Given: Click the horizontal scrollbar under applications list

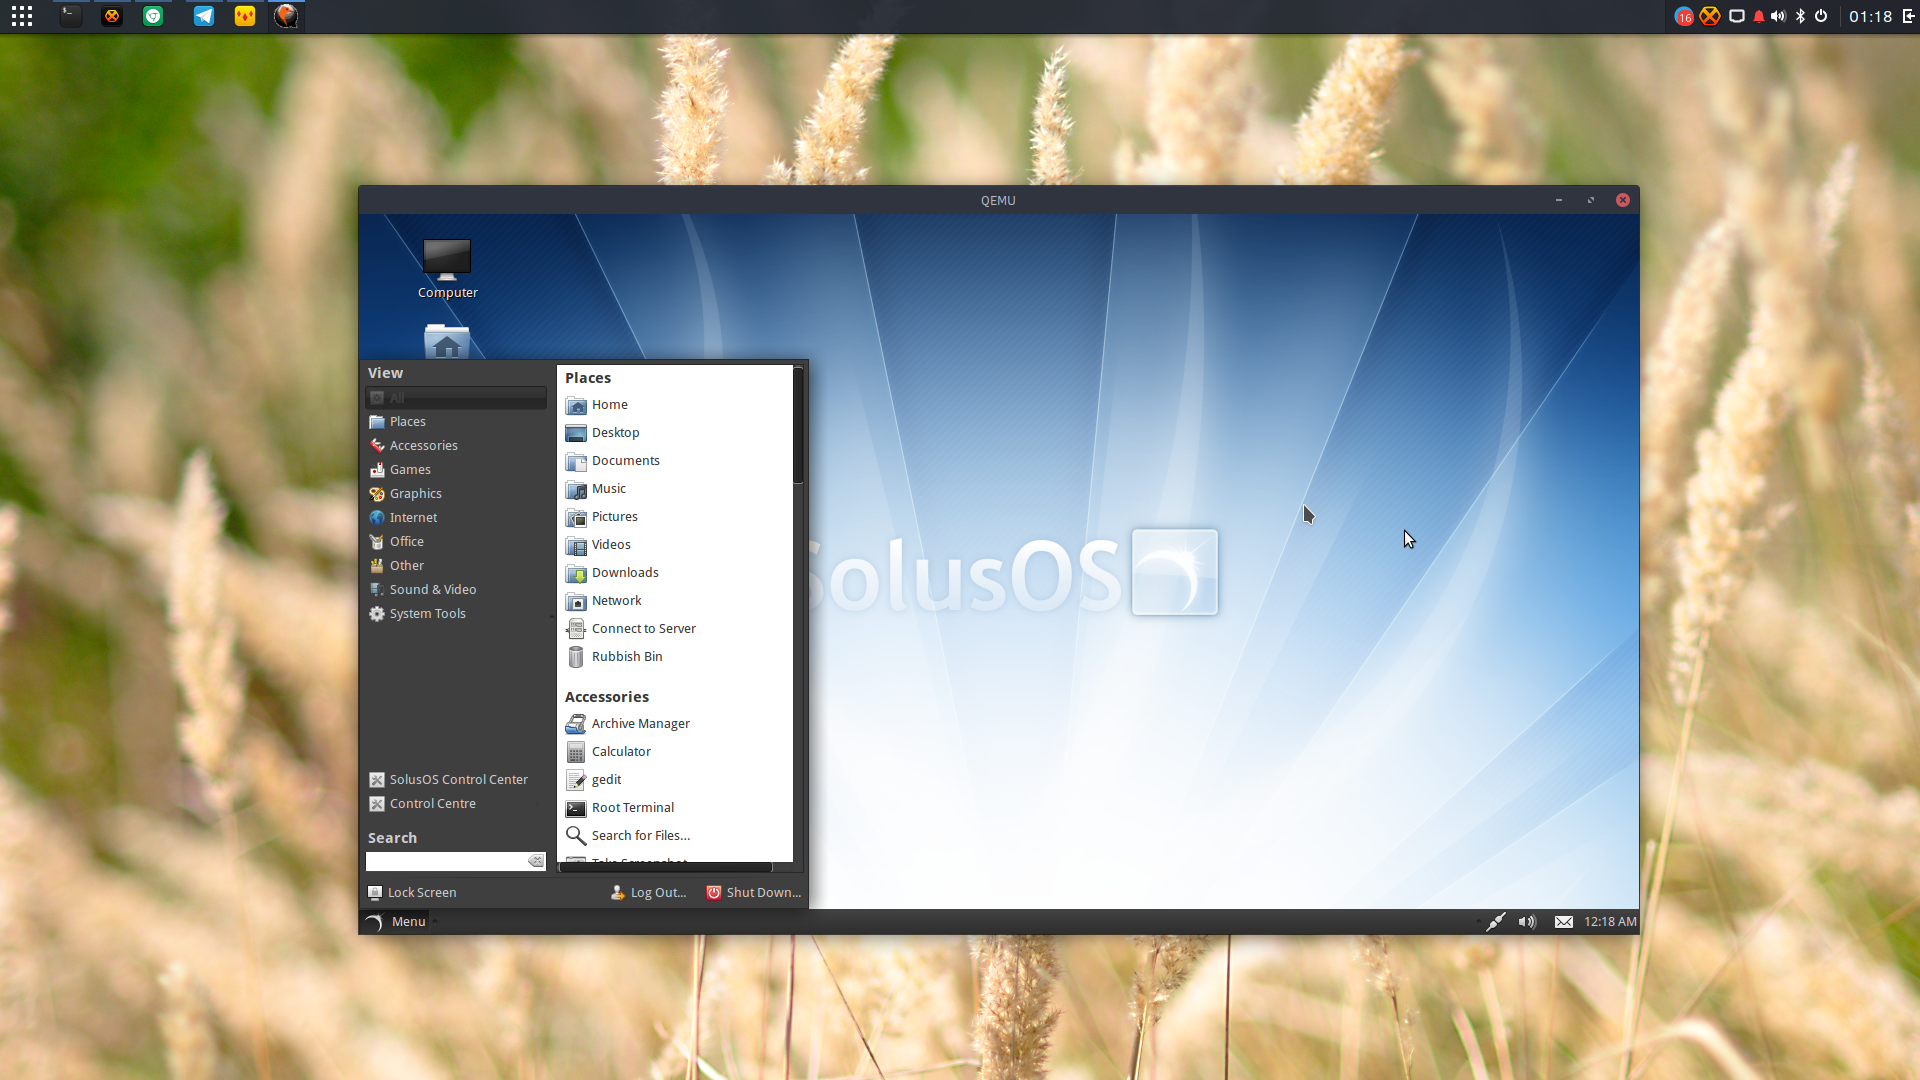Looking at the screenshot, I should coord(666,867).
